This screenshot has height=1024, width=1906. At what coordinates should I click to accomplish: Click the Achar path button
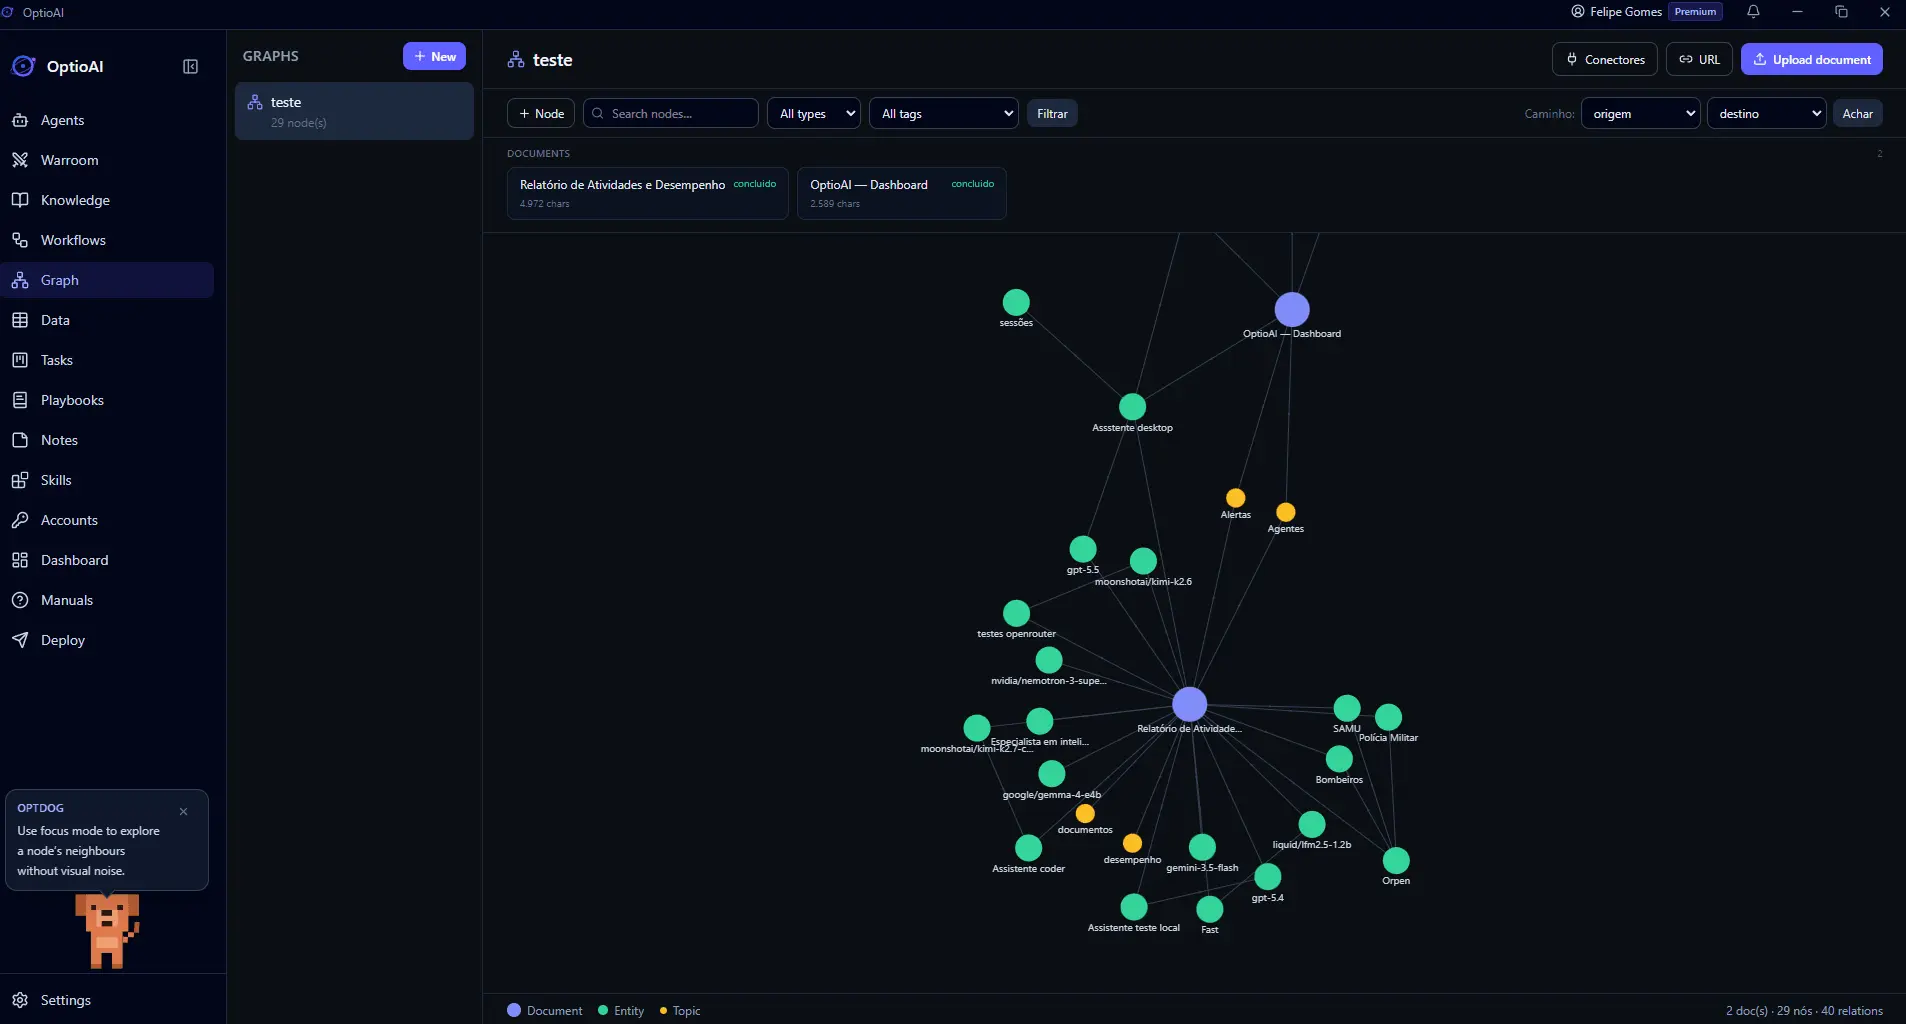point(1857,113)
